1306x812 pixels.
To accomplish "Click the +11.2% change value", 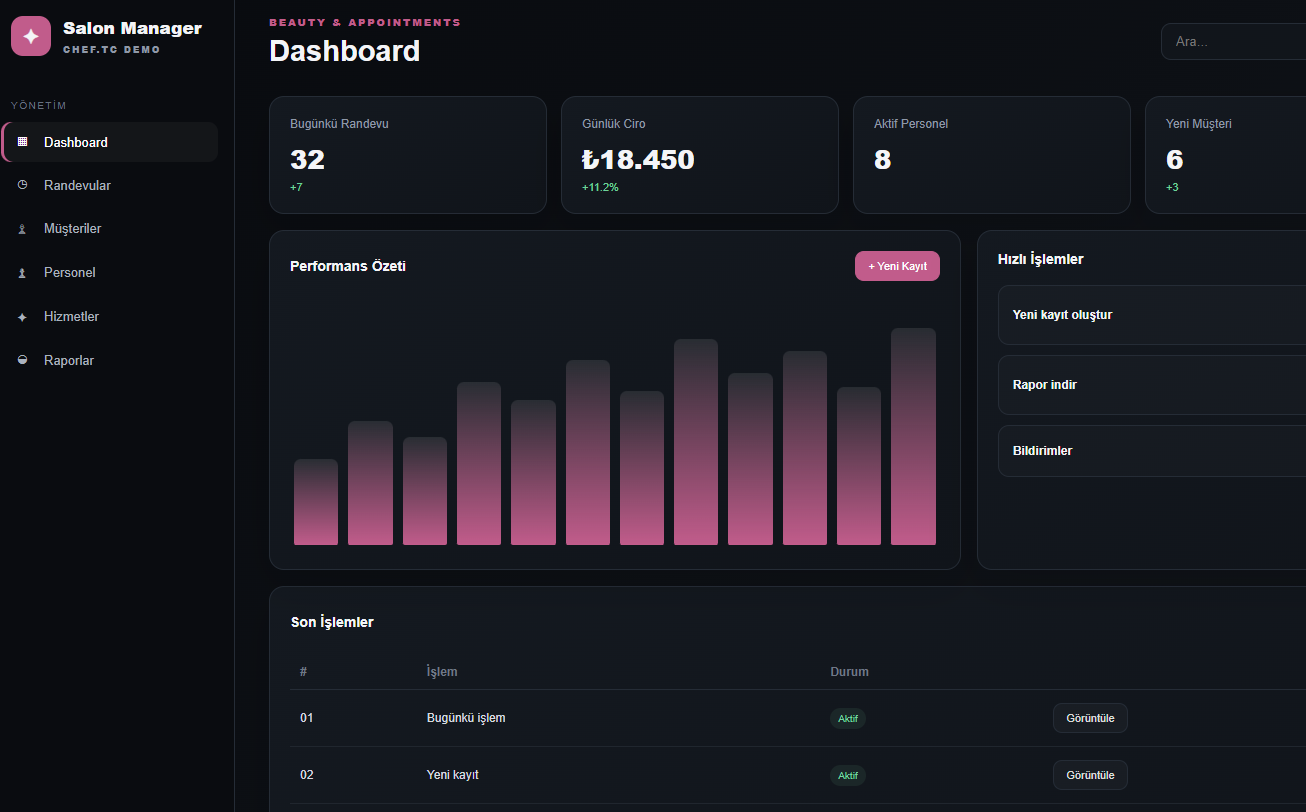I will [600, 187].
